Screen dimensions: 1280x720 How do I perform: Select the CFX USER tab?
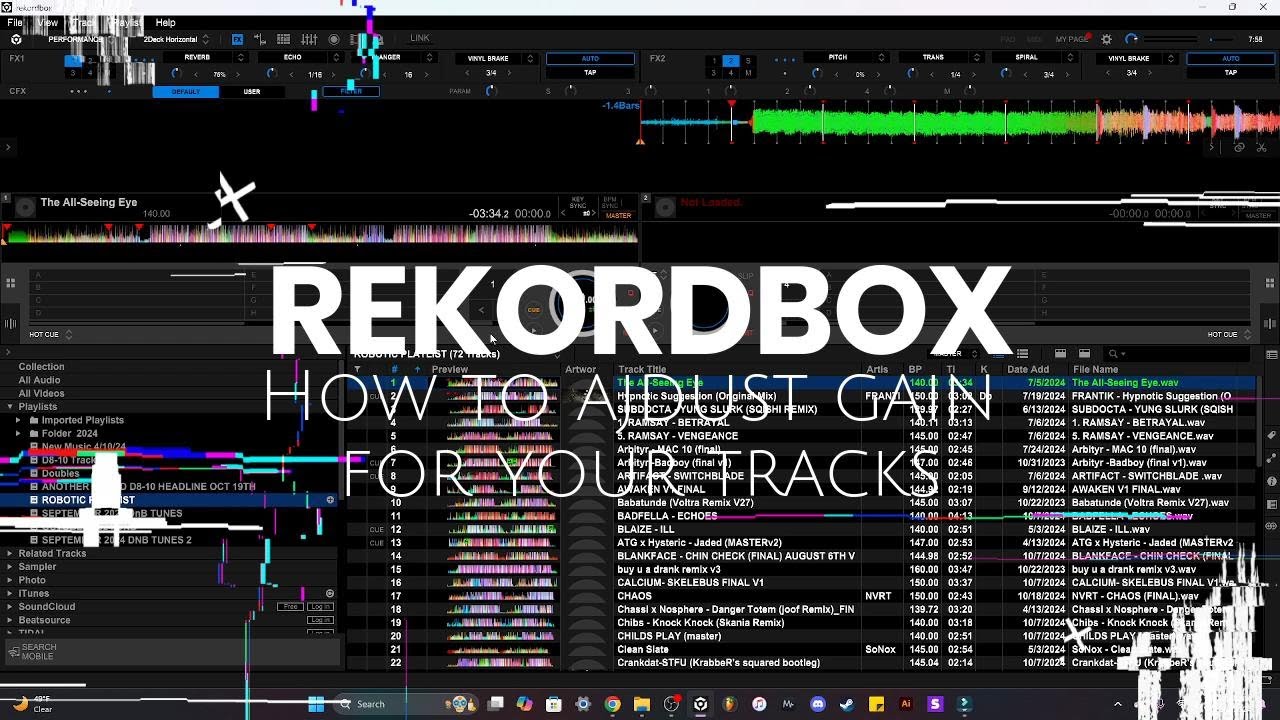252,91
